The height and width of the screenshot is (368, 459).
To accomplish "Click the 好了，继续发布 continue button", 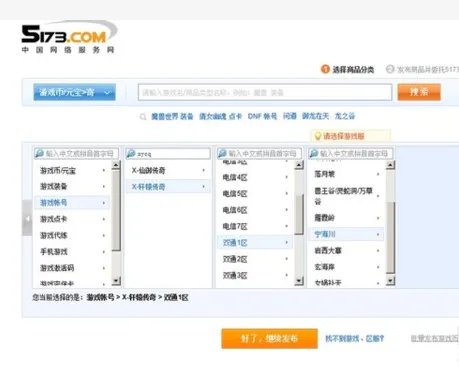I will point(269,339).
